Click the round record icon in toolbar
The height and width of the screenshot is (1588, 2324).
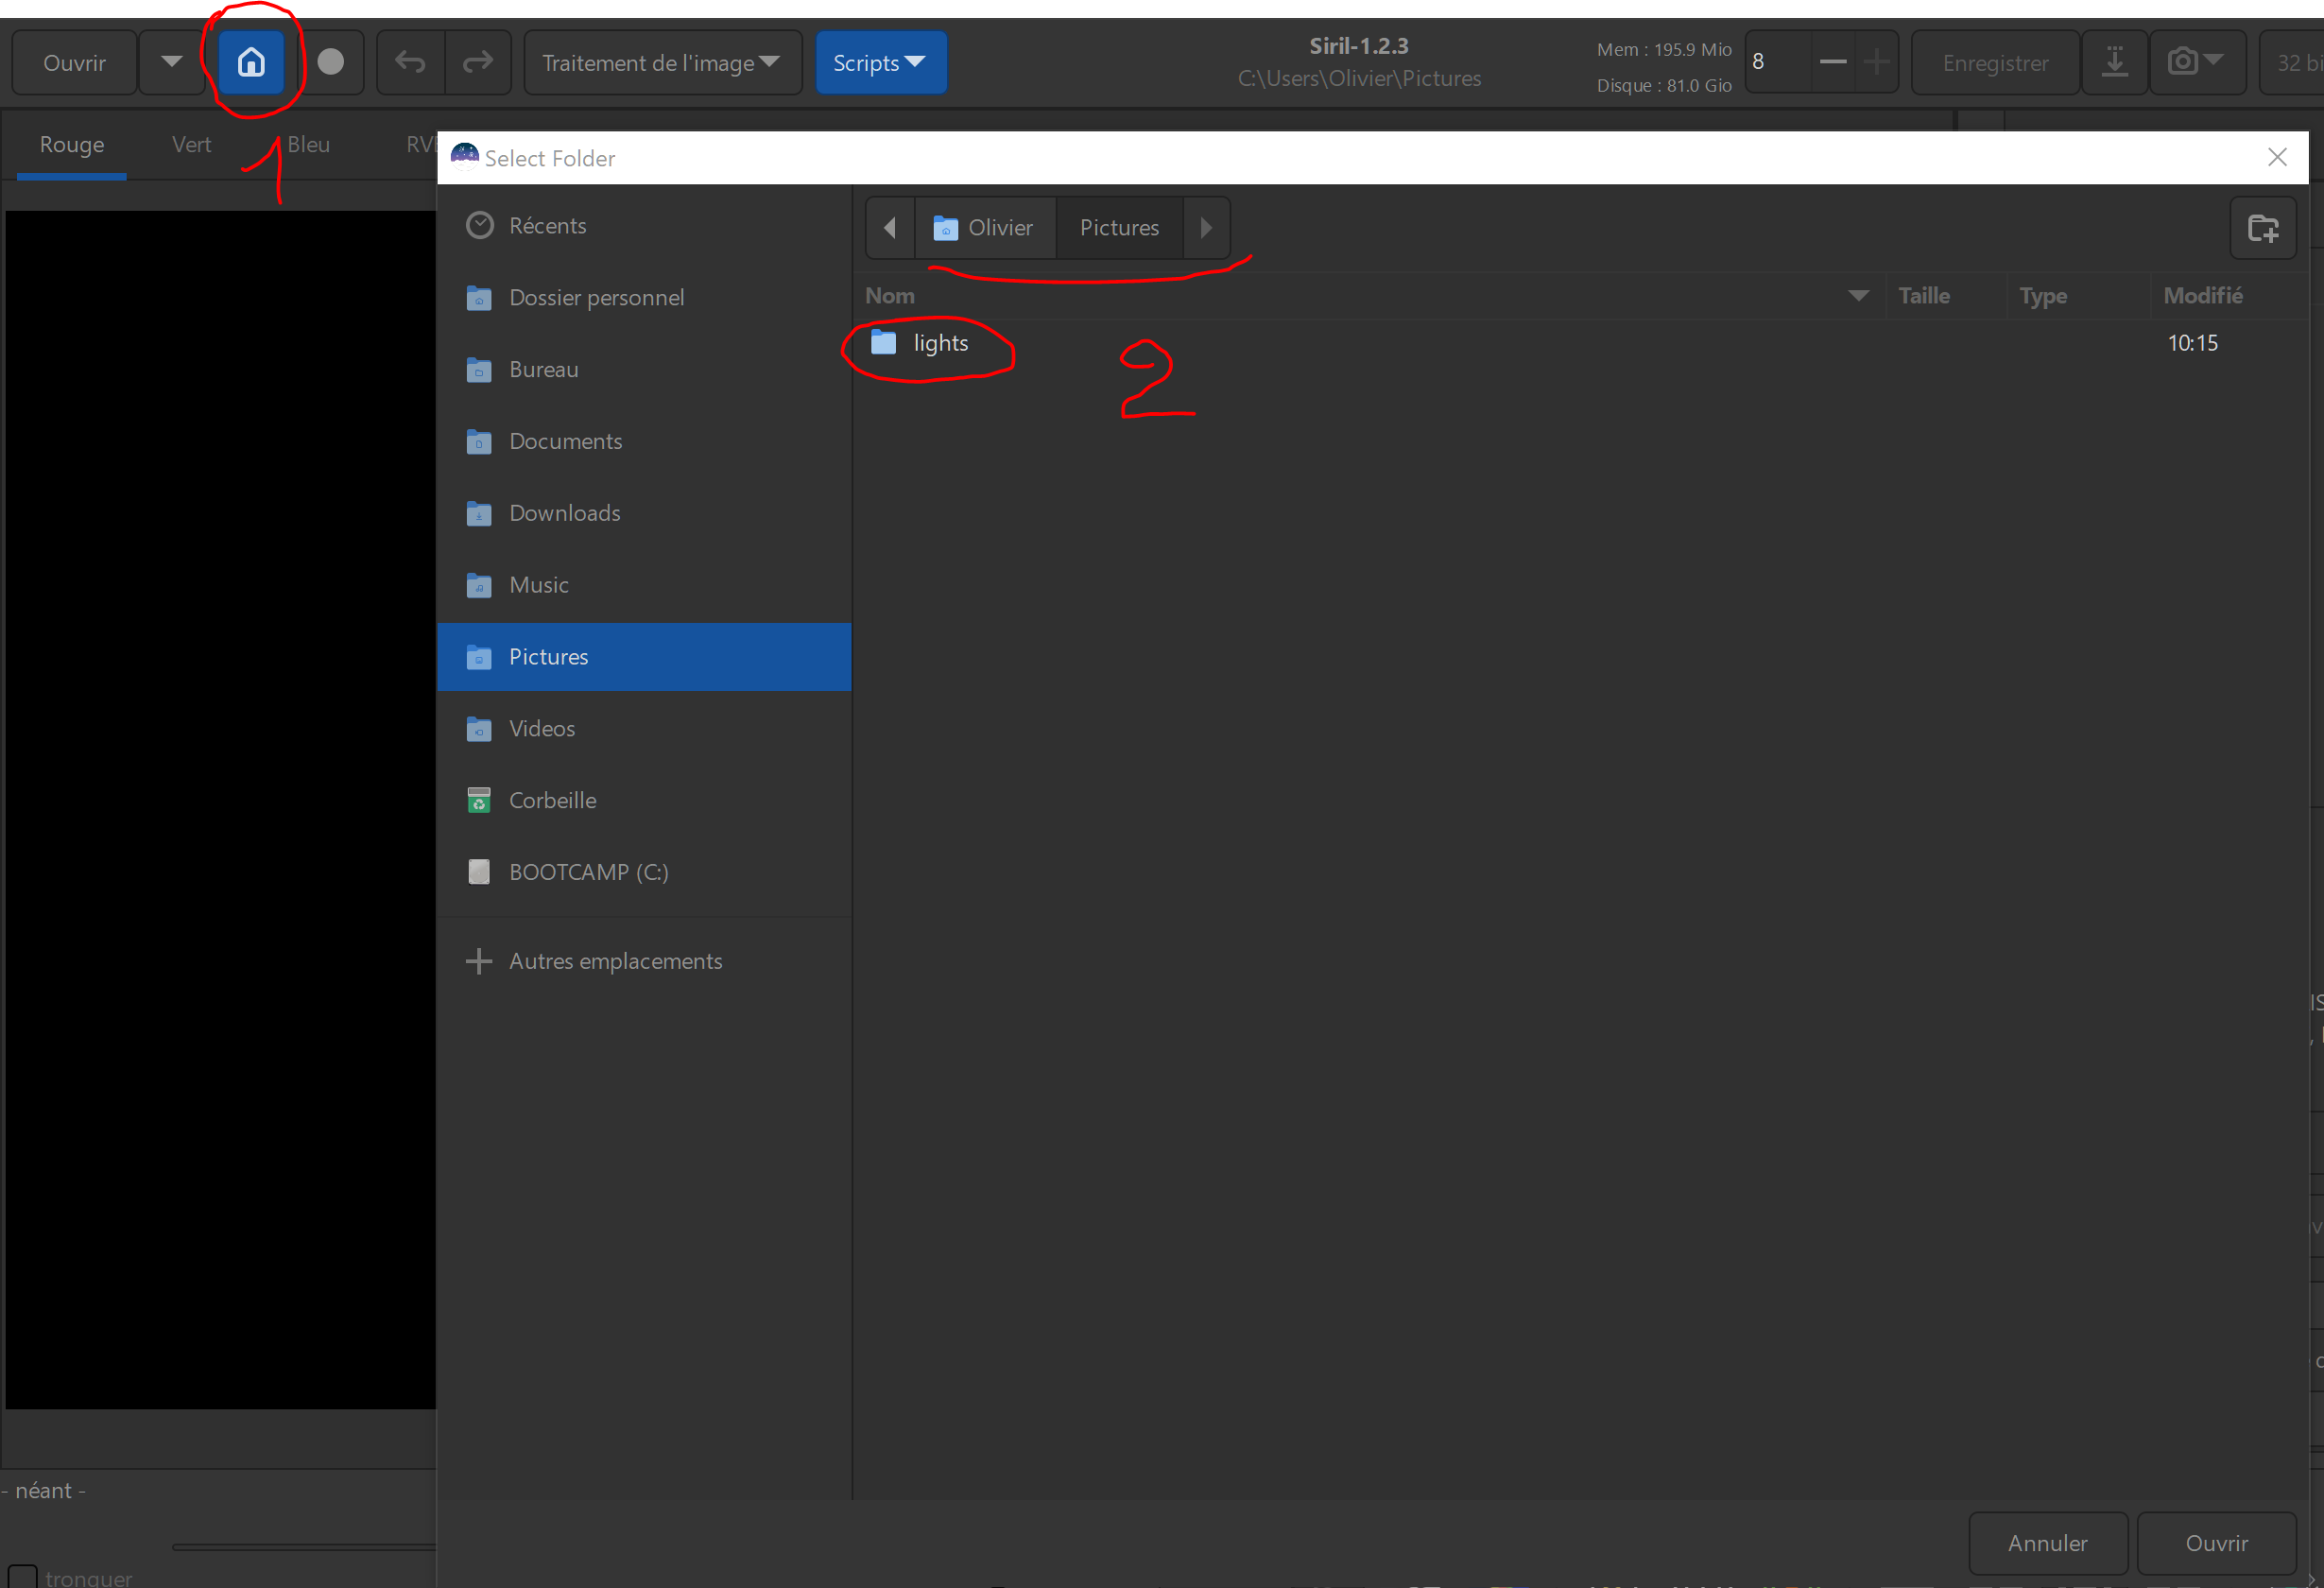click(331, 62)
